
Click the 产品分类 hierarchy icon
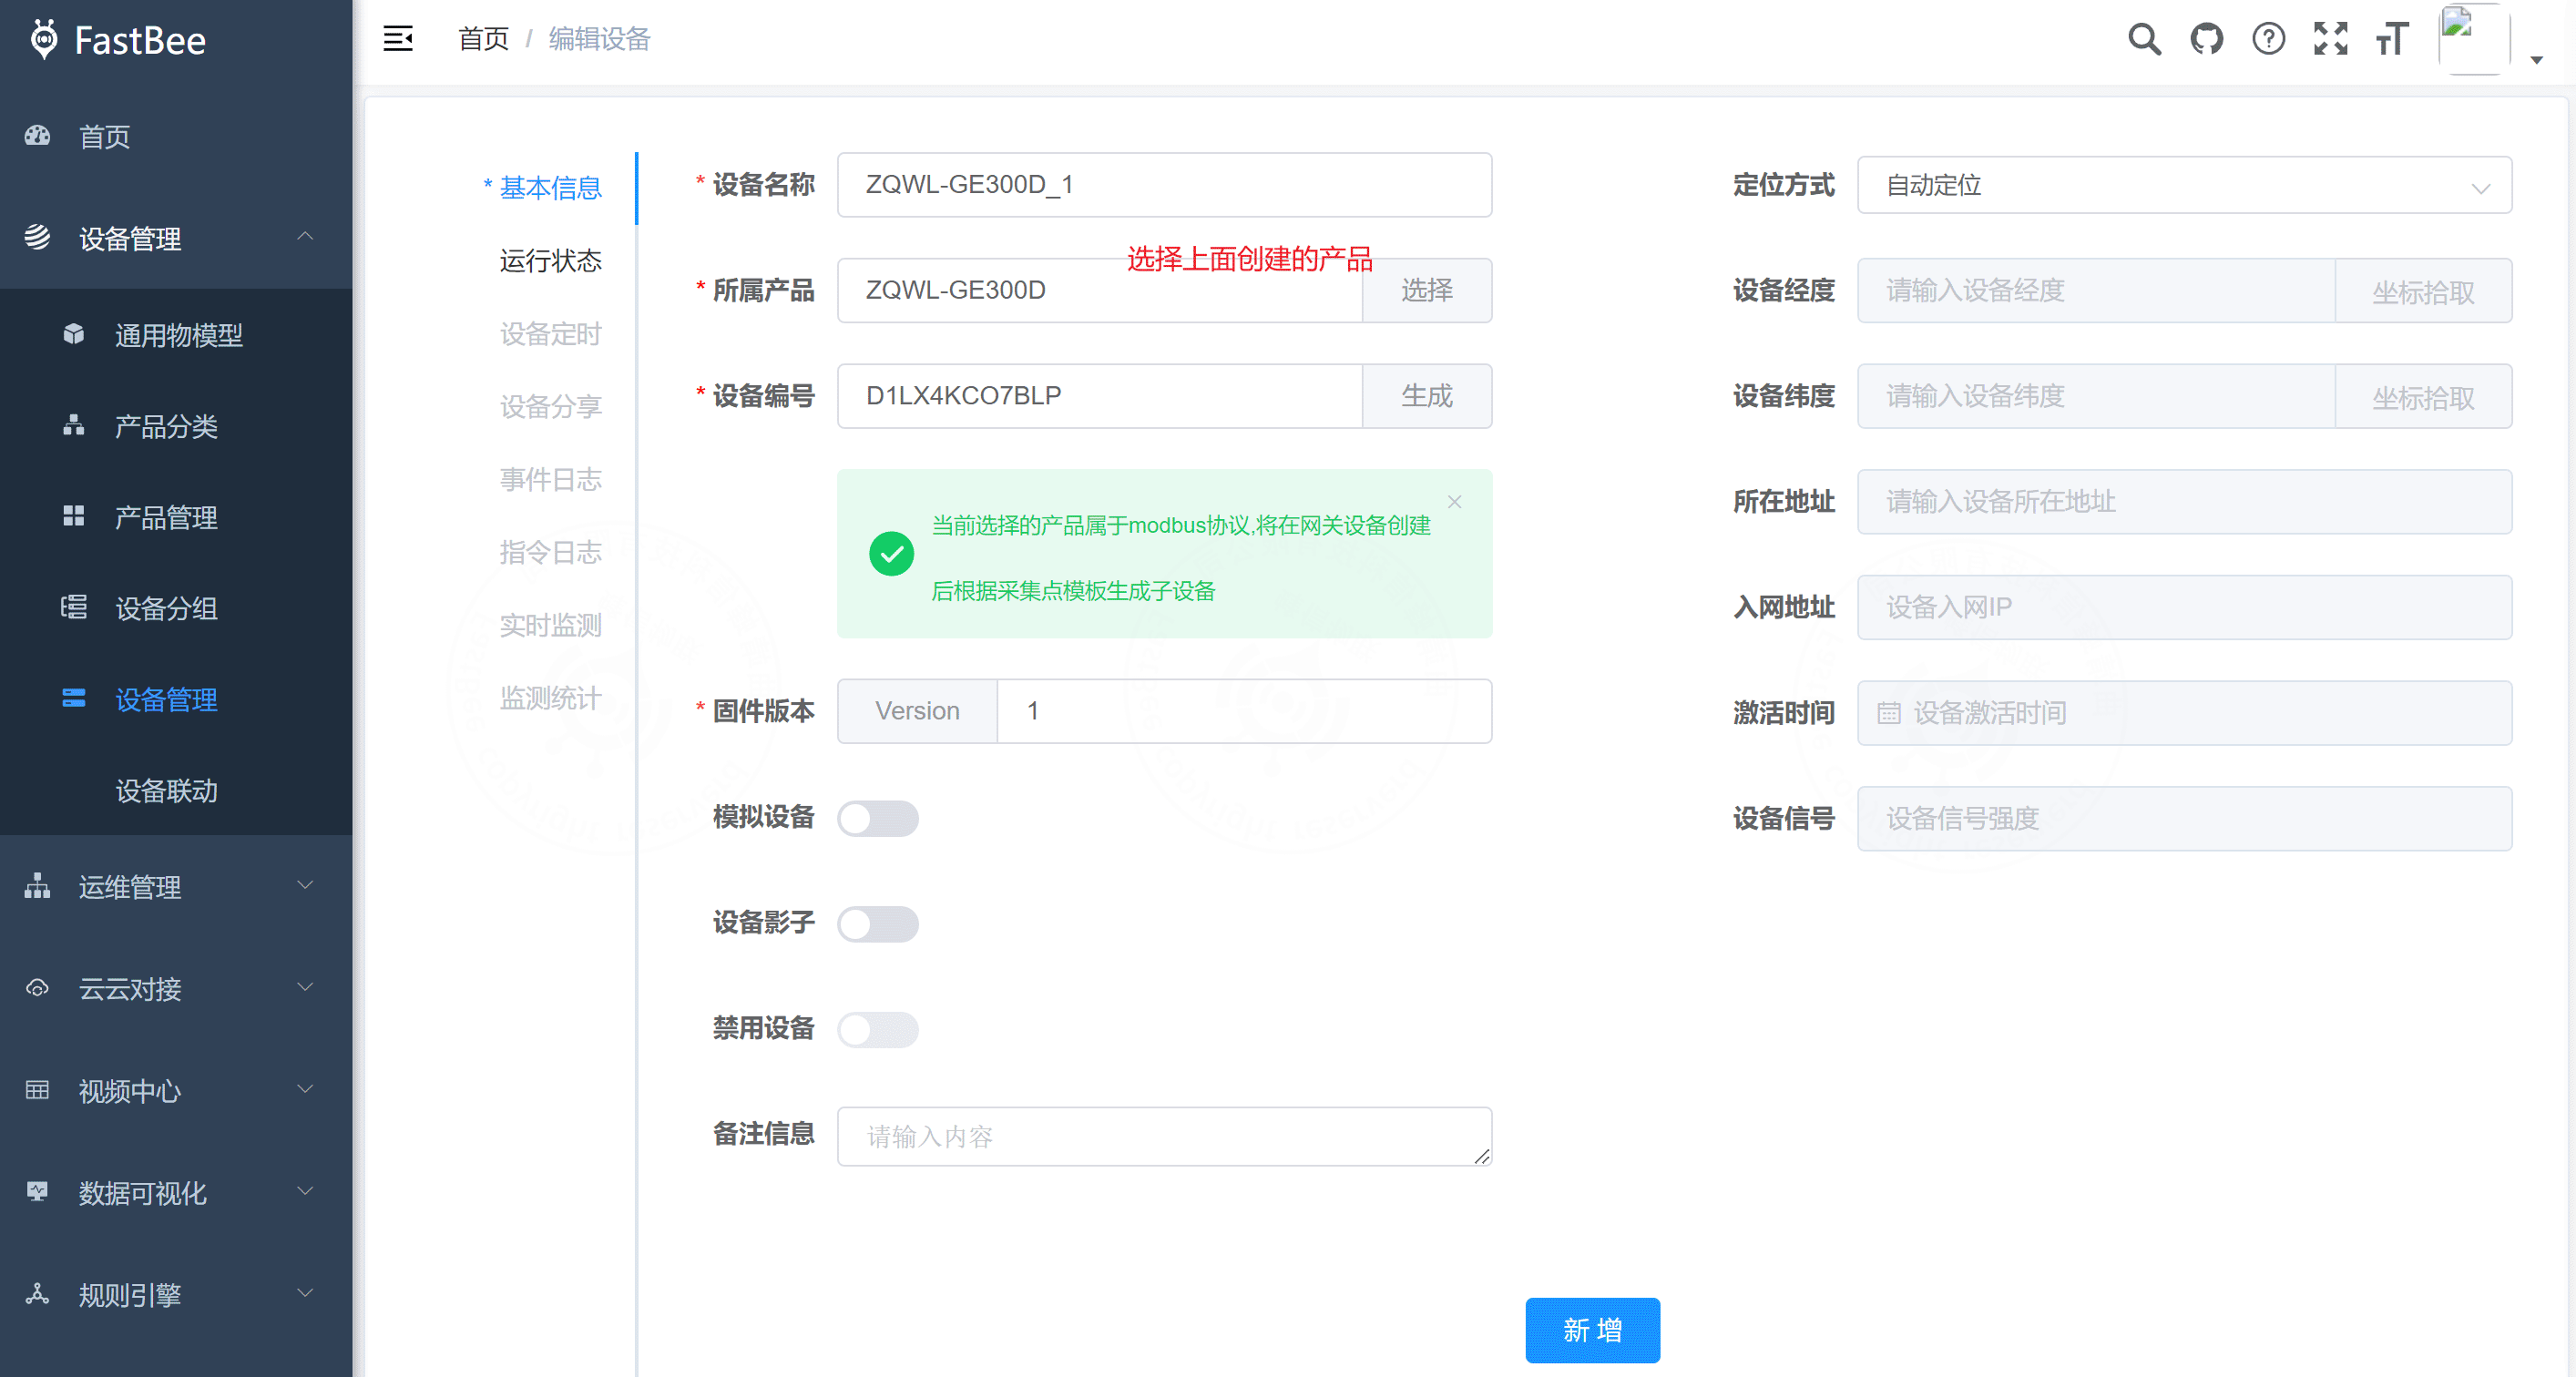click(x=74, y=425)
